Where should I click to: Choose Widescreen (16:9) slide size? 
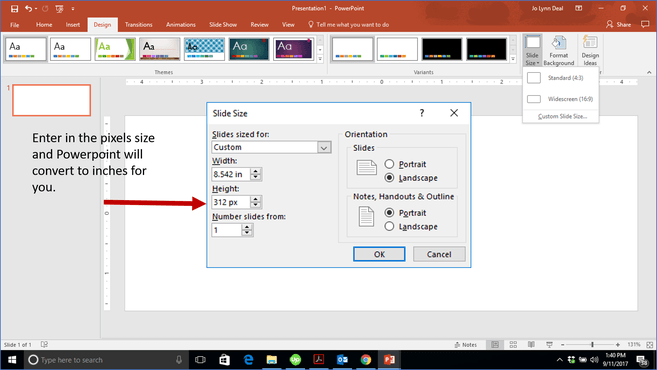pos(561,99)
